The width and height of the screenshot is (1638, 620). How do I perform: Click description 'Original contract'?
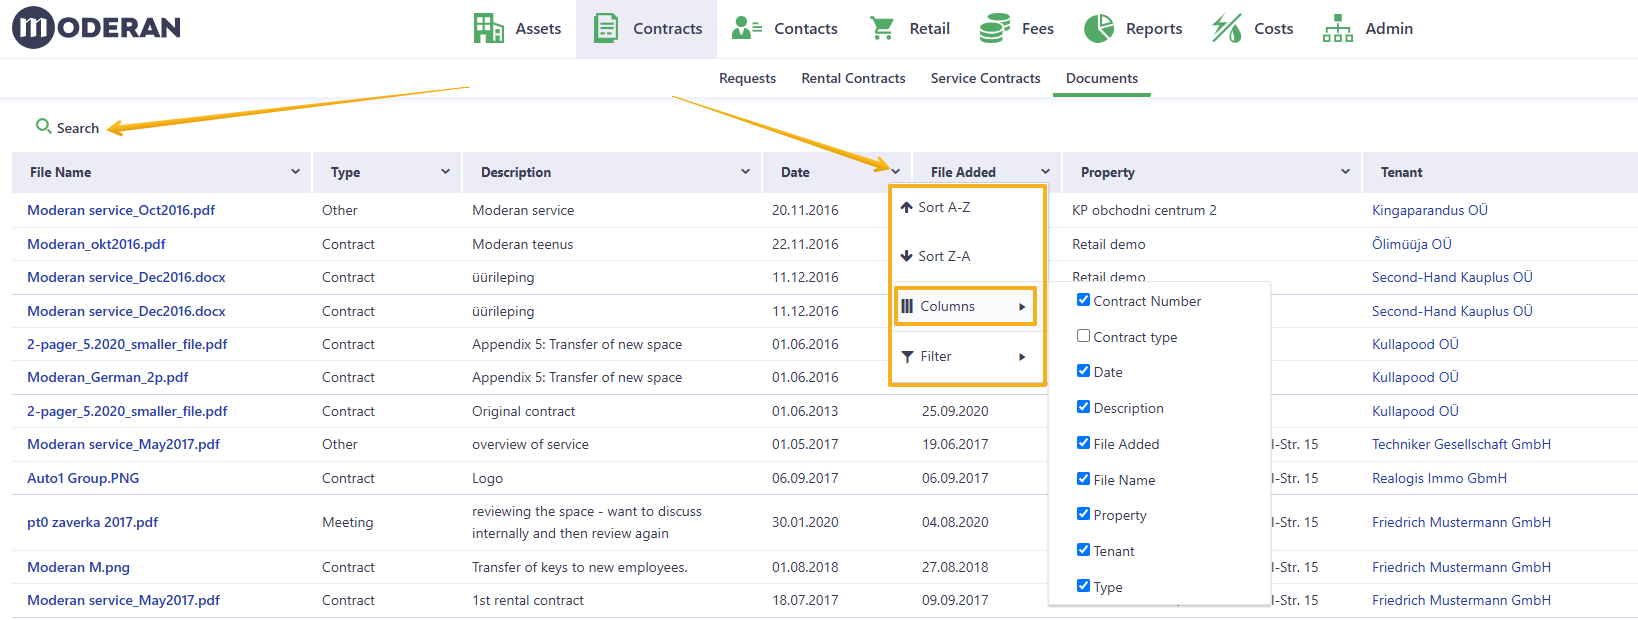point(524,411)
